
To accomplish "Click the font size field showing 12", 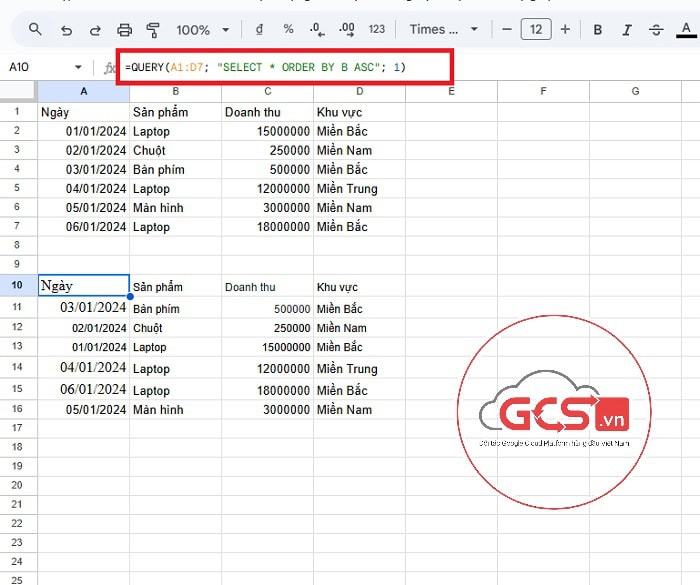I will pyautogui.click(x=536, y=30).
